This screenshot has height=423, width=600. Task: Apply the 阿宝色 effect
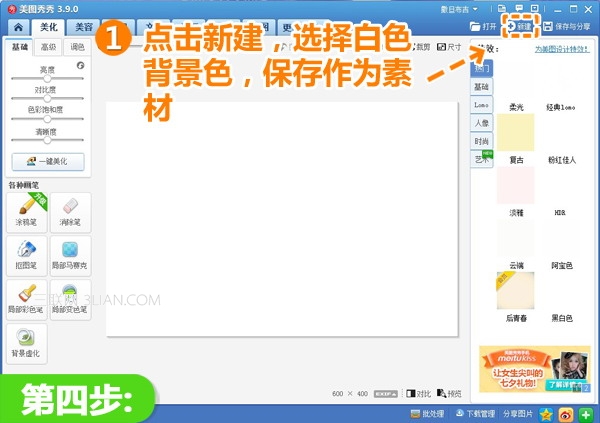pyautogui.click(x=561, y=244)
